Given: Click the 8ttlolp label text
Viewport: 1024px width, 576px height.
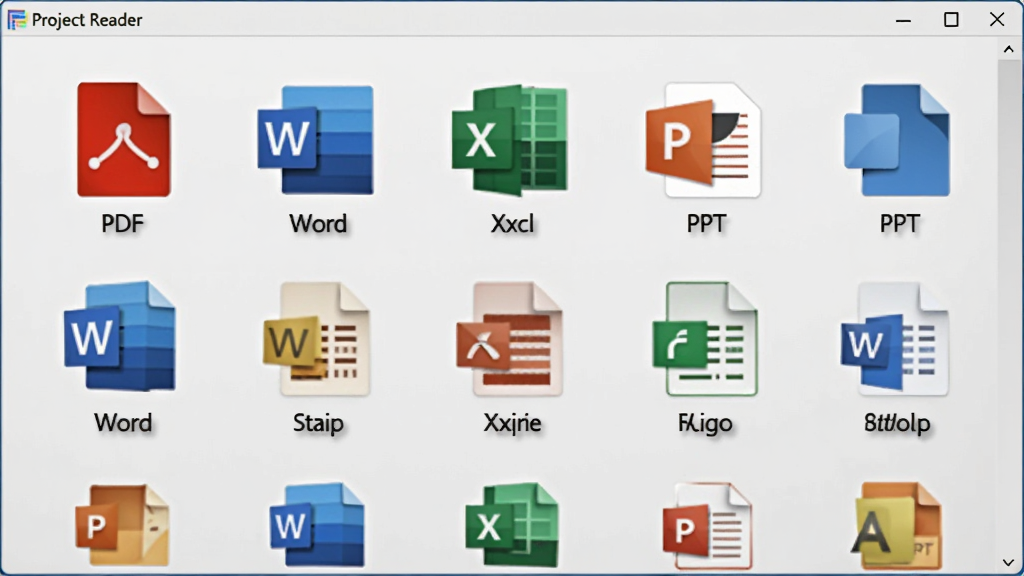Looking at the screenshot, I should tap(897, 423).
